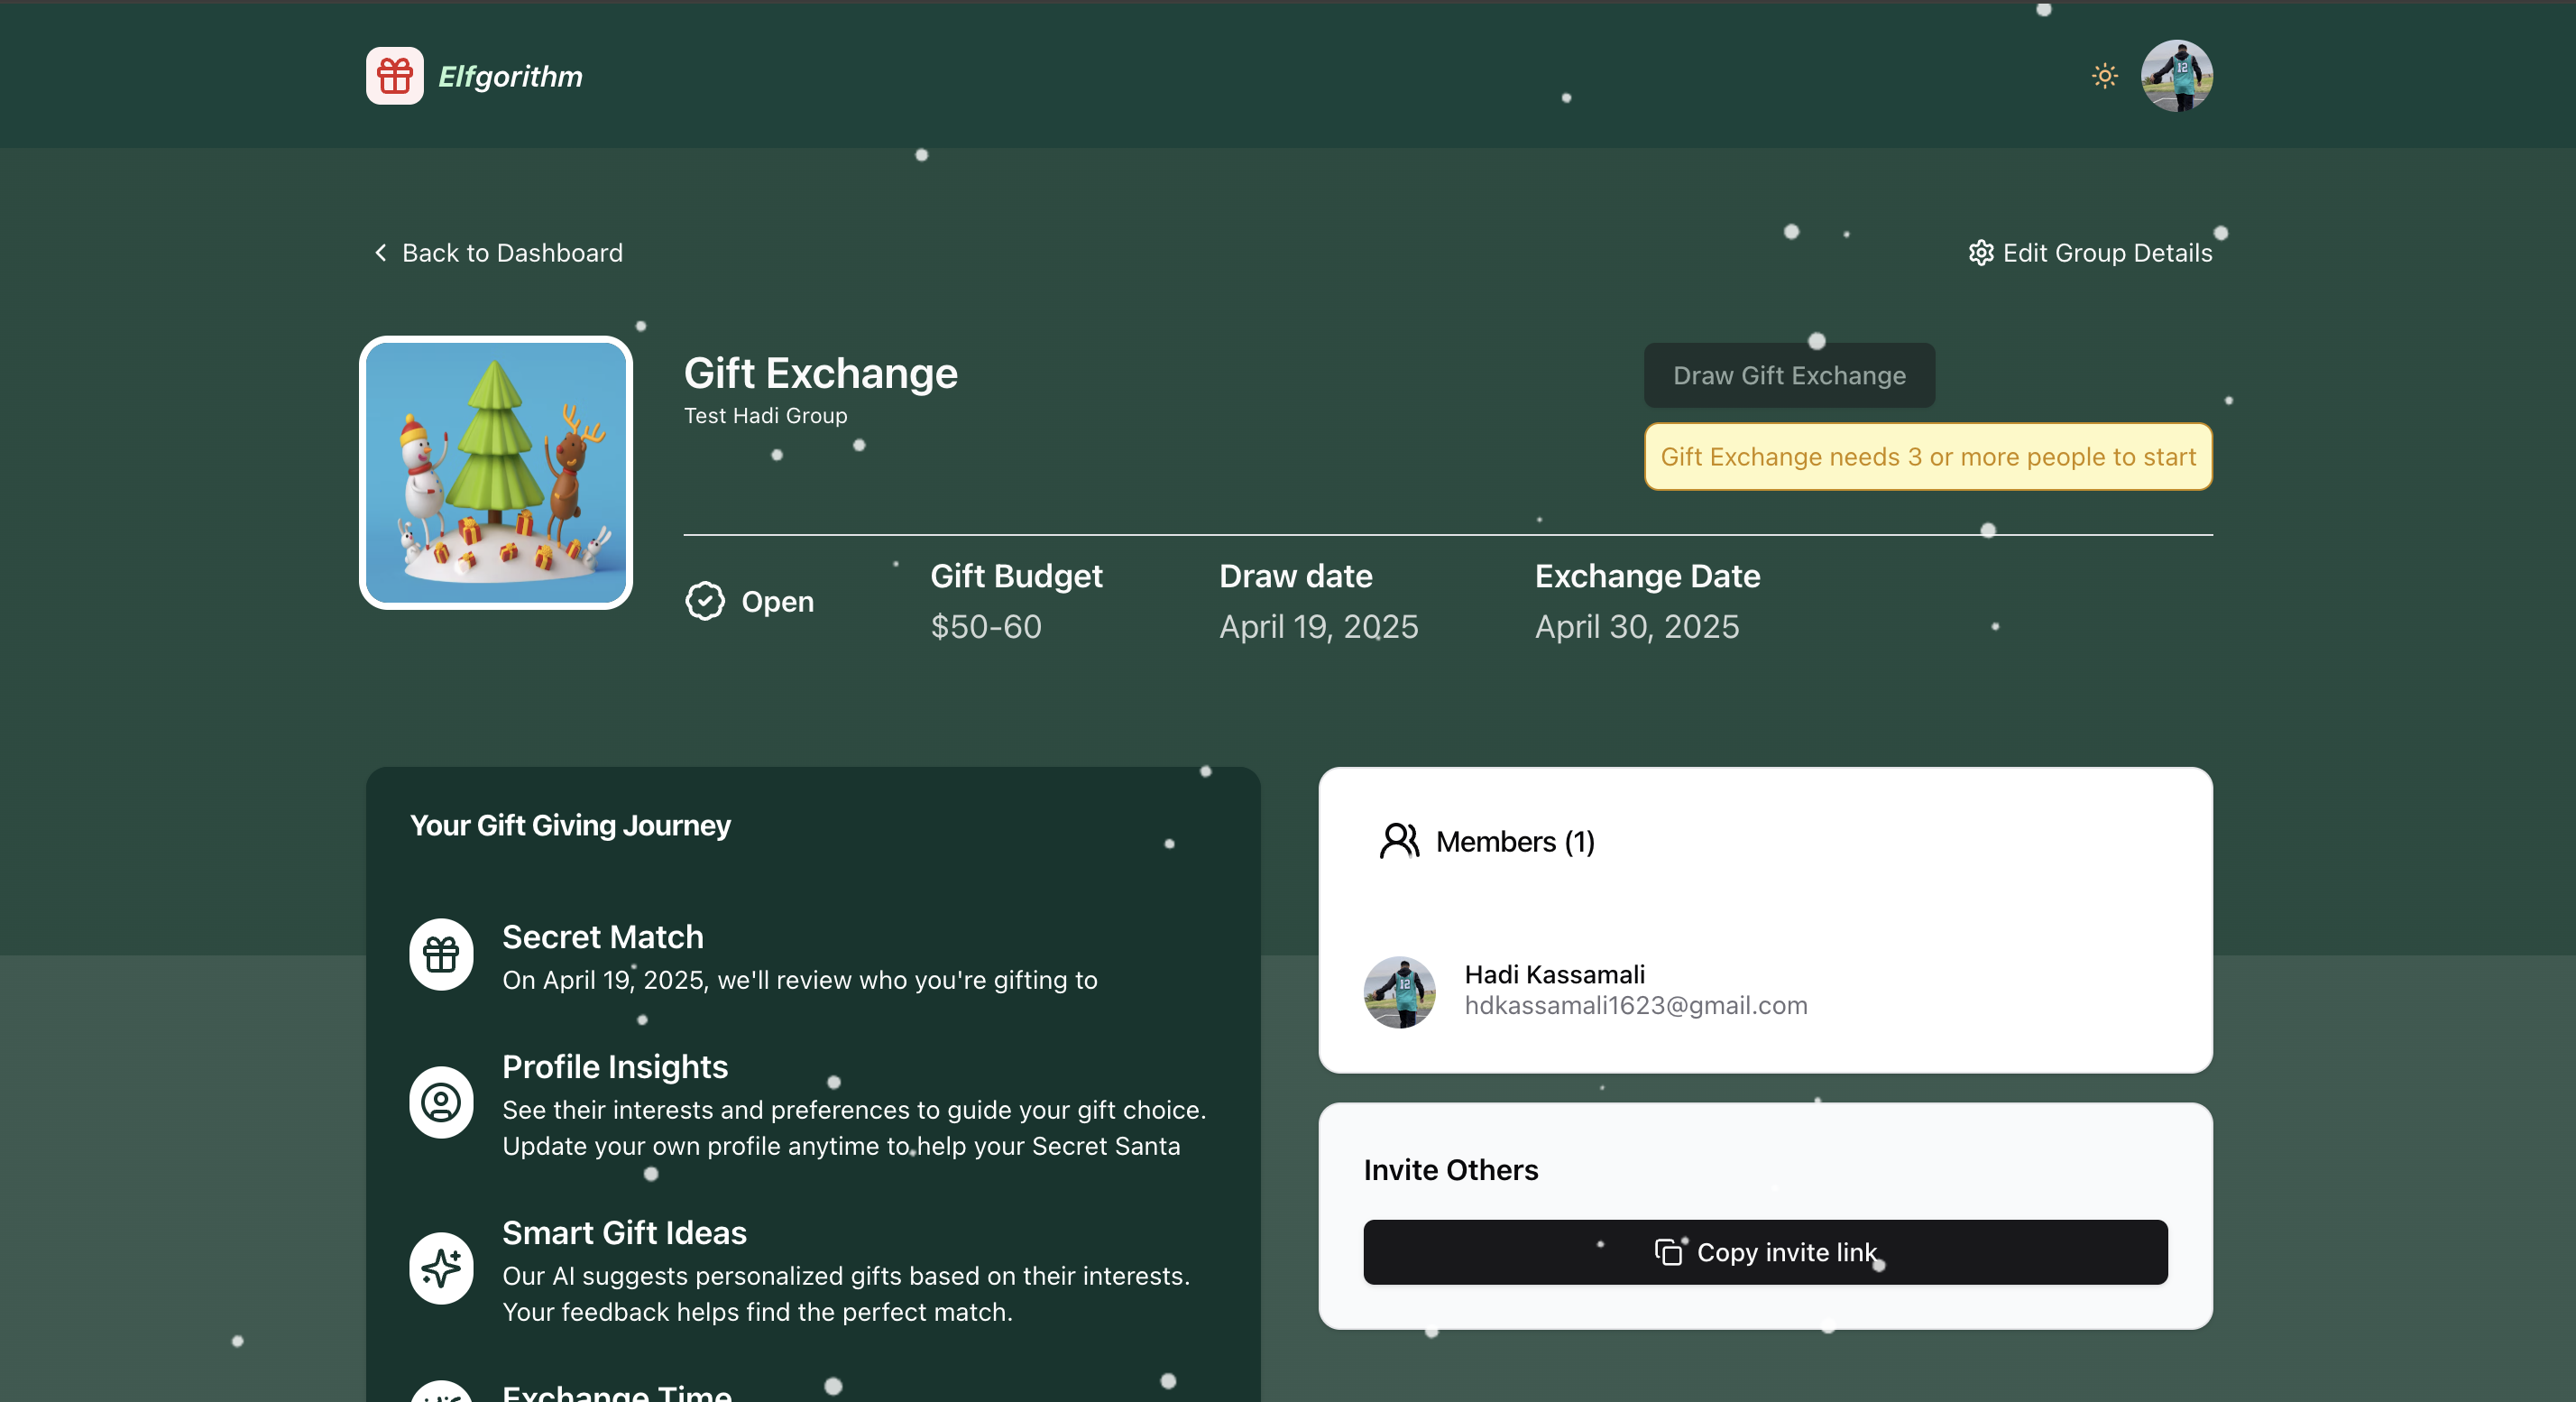Click the Elfgorithm brand name text

510,77
